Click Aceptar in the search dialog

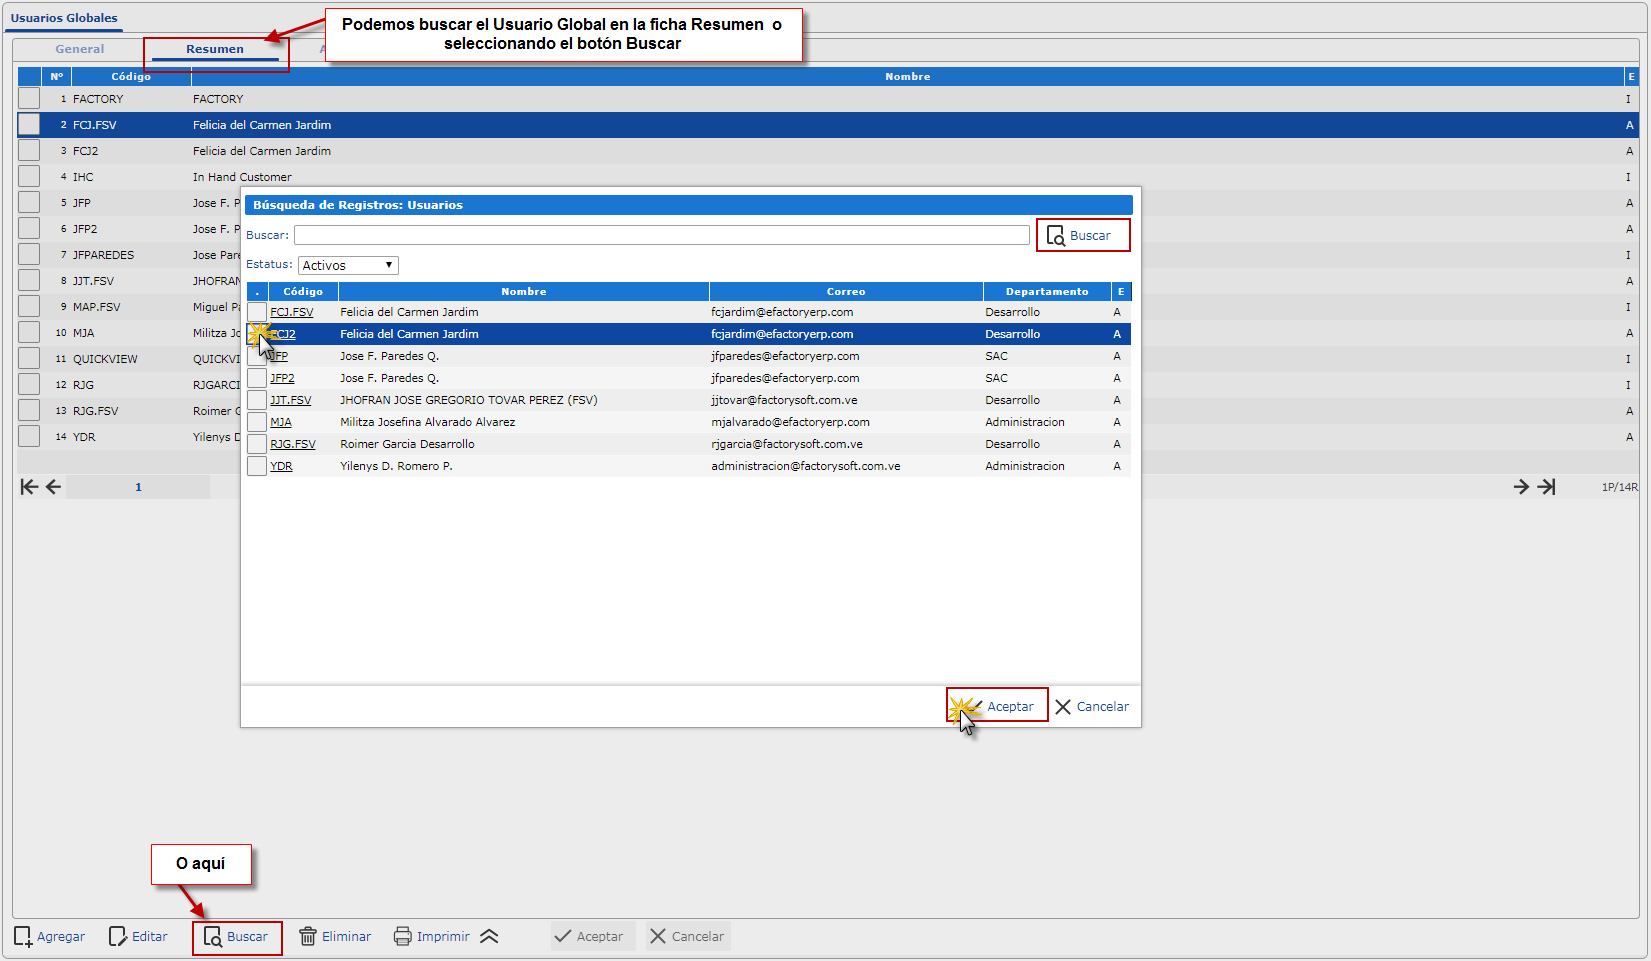click(1000, 706)
